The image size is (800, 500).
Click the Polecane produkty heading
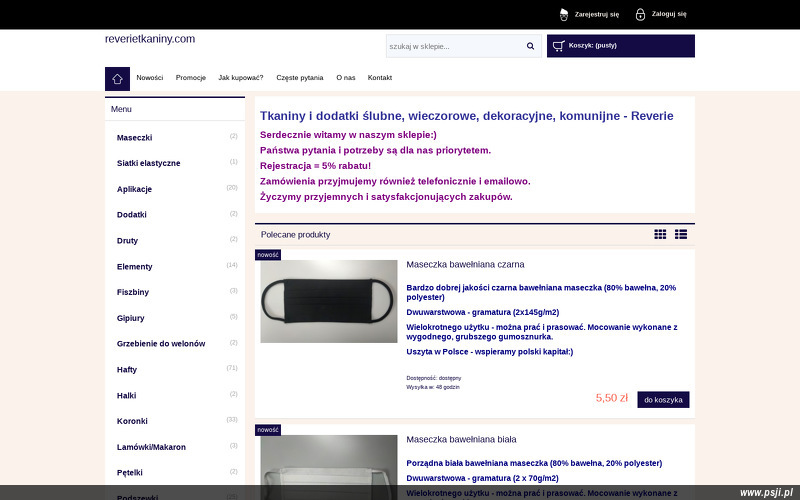click(x=295, y=235)
